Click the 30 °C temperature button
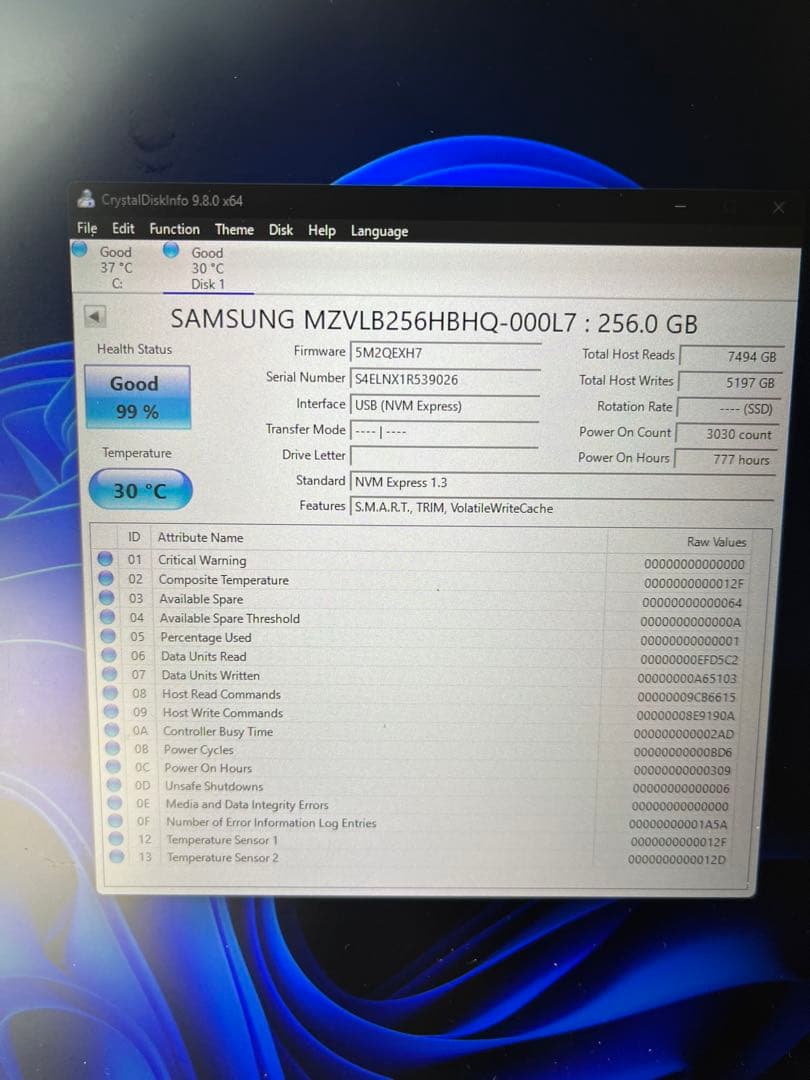 140,490
